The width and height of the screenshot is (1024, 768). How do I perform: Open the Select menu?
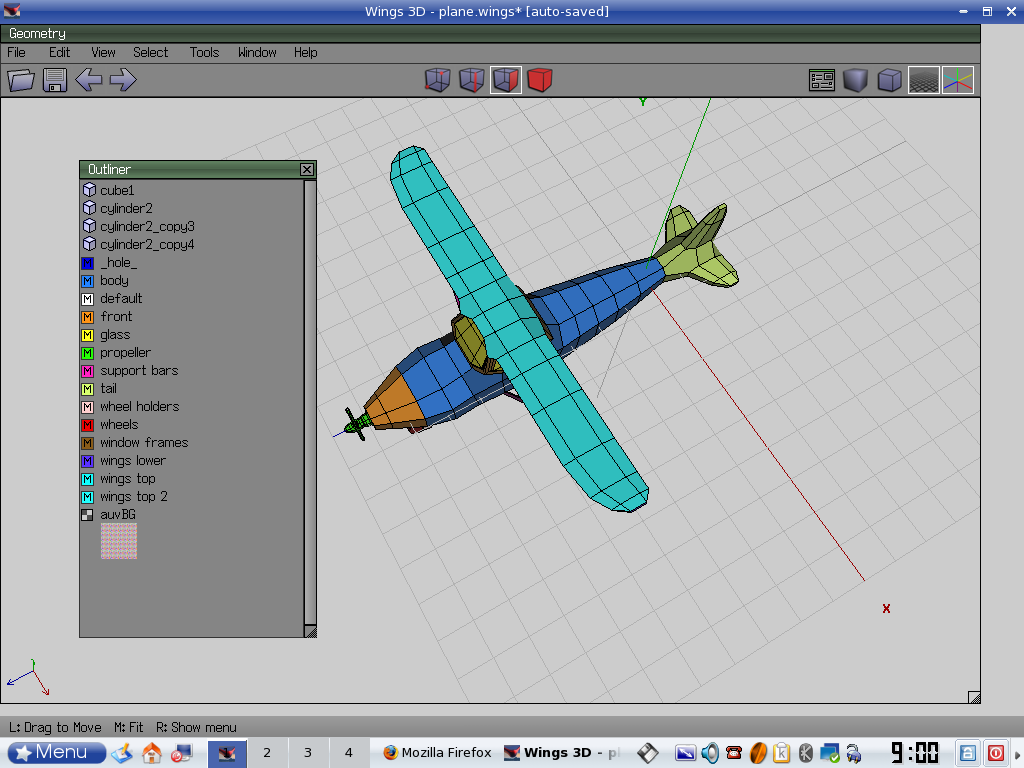pyautogui.click(x=151, y=52)
